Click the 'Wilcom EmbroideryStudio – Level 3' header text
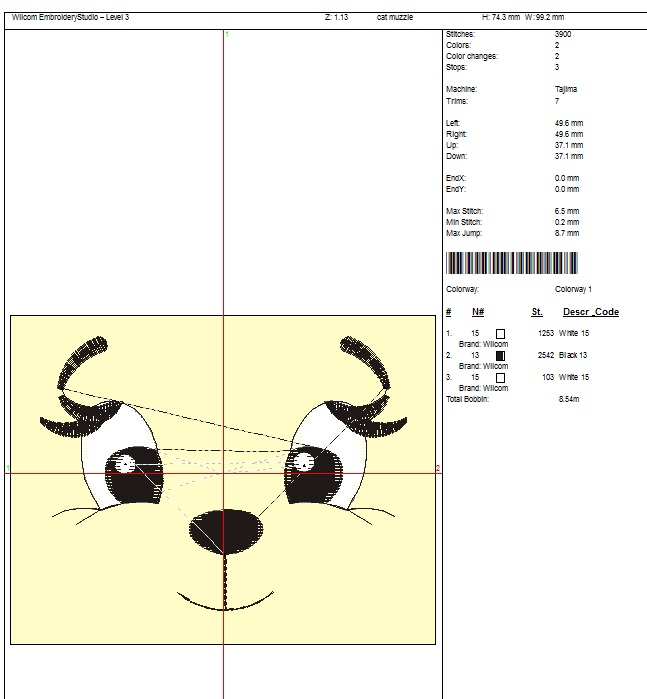The width and height of the screenshot is (647, 699). tap(70, 18)
